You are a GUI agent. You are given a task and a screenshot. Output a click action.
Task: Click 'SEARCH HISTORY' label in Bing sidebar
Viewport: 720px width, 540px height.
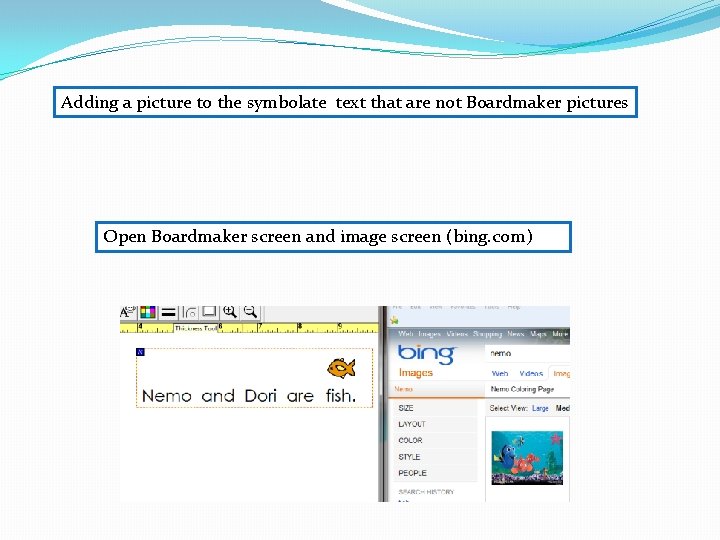click(x=426, y=492)
